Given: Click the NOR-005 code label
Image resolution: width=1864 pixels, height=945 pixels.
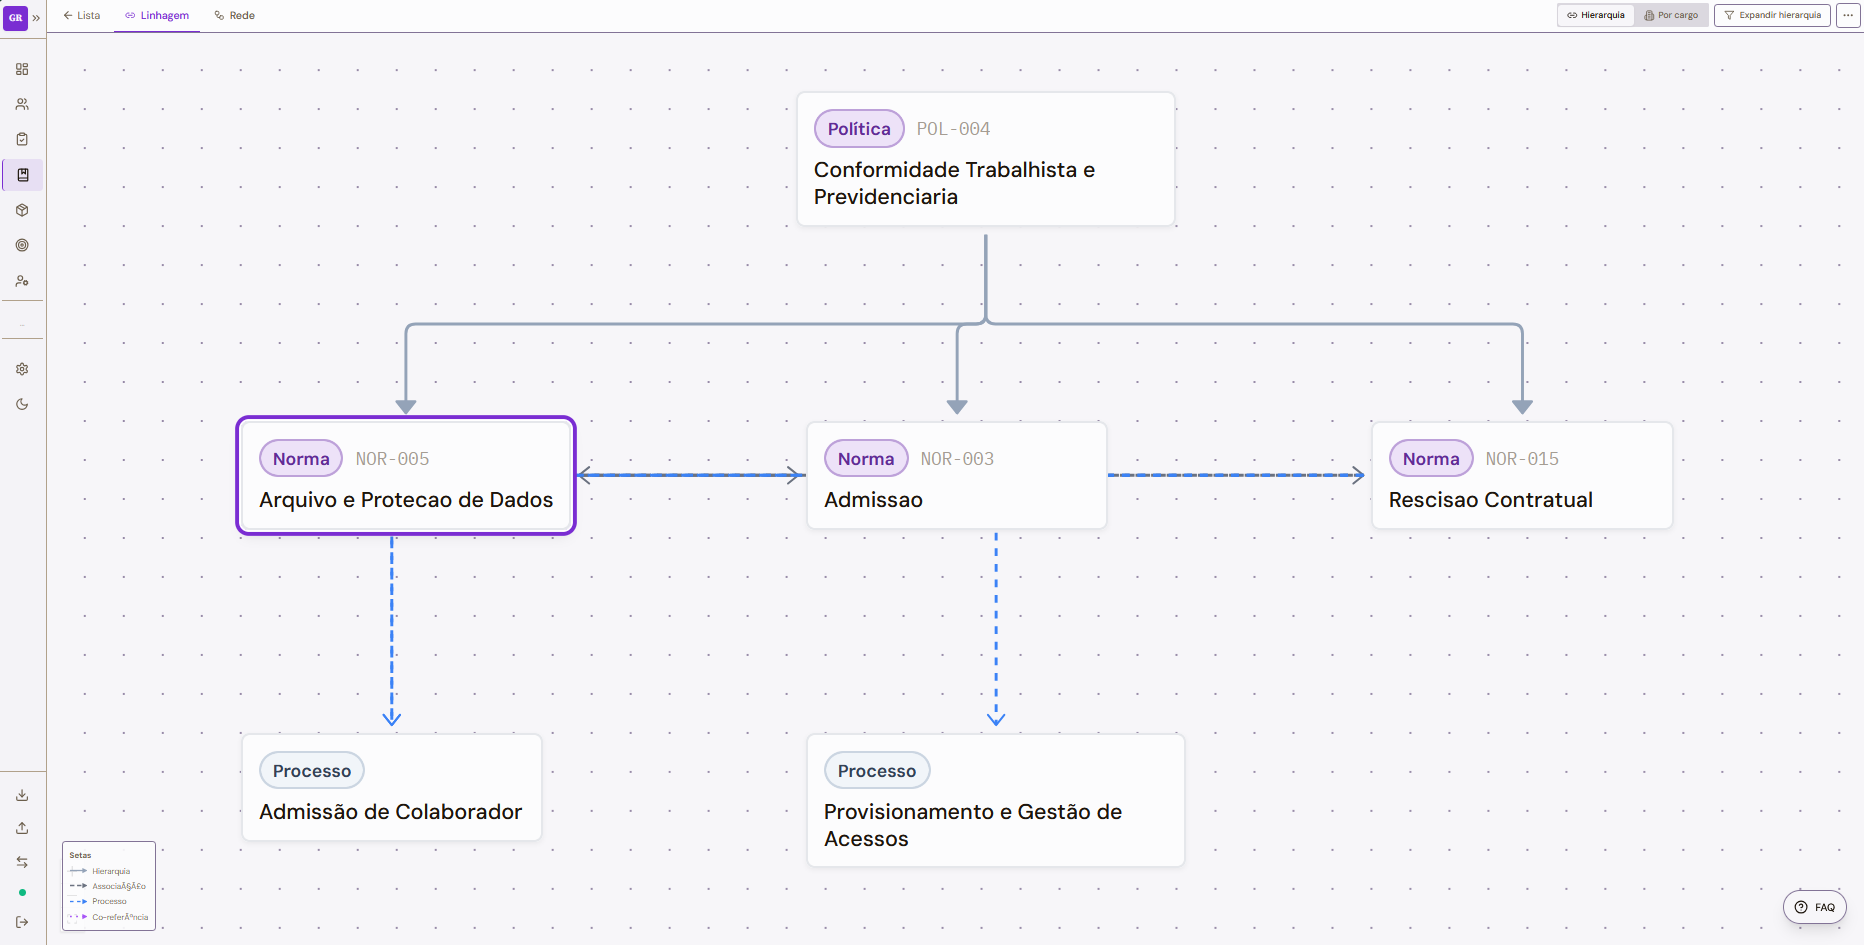Looking at the screenshot, I should [392, 459].
